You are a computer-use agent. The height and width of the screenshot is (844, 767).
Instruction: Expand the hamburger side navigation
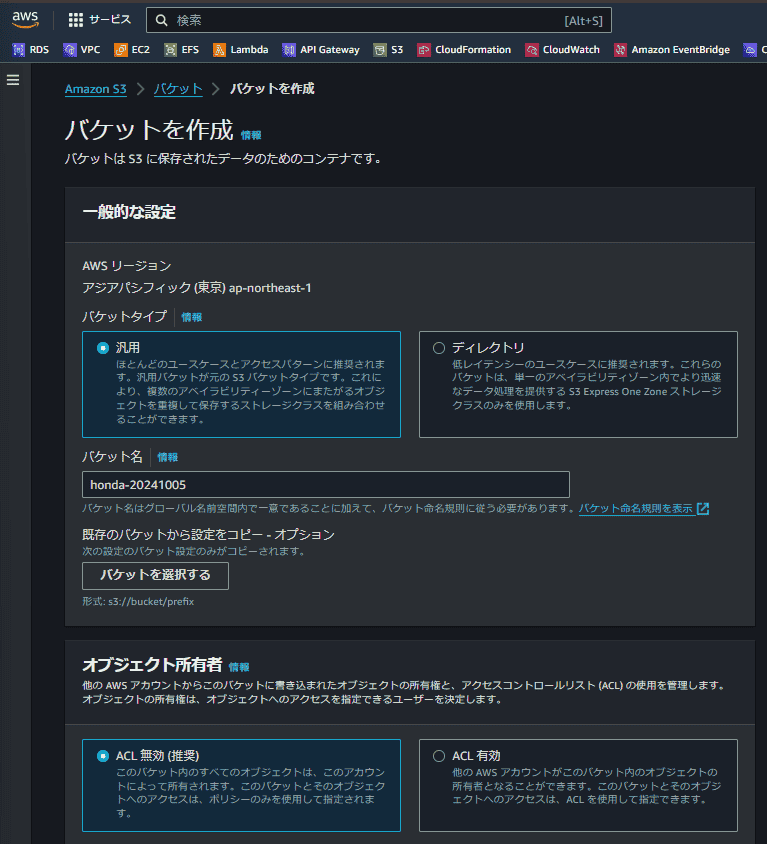tap(13, 80)
